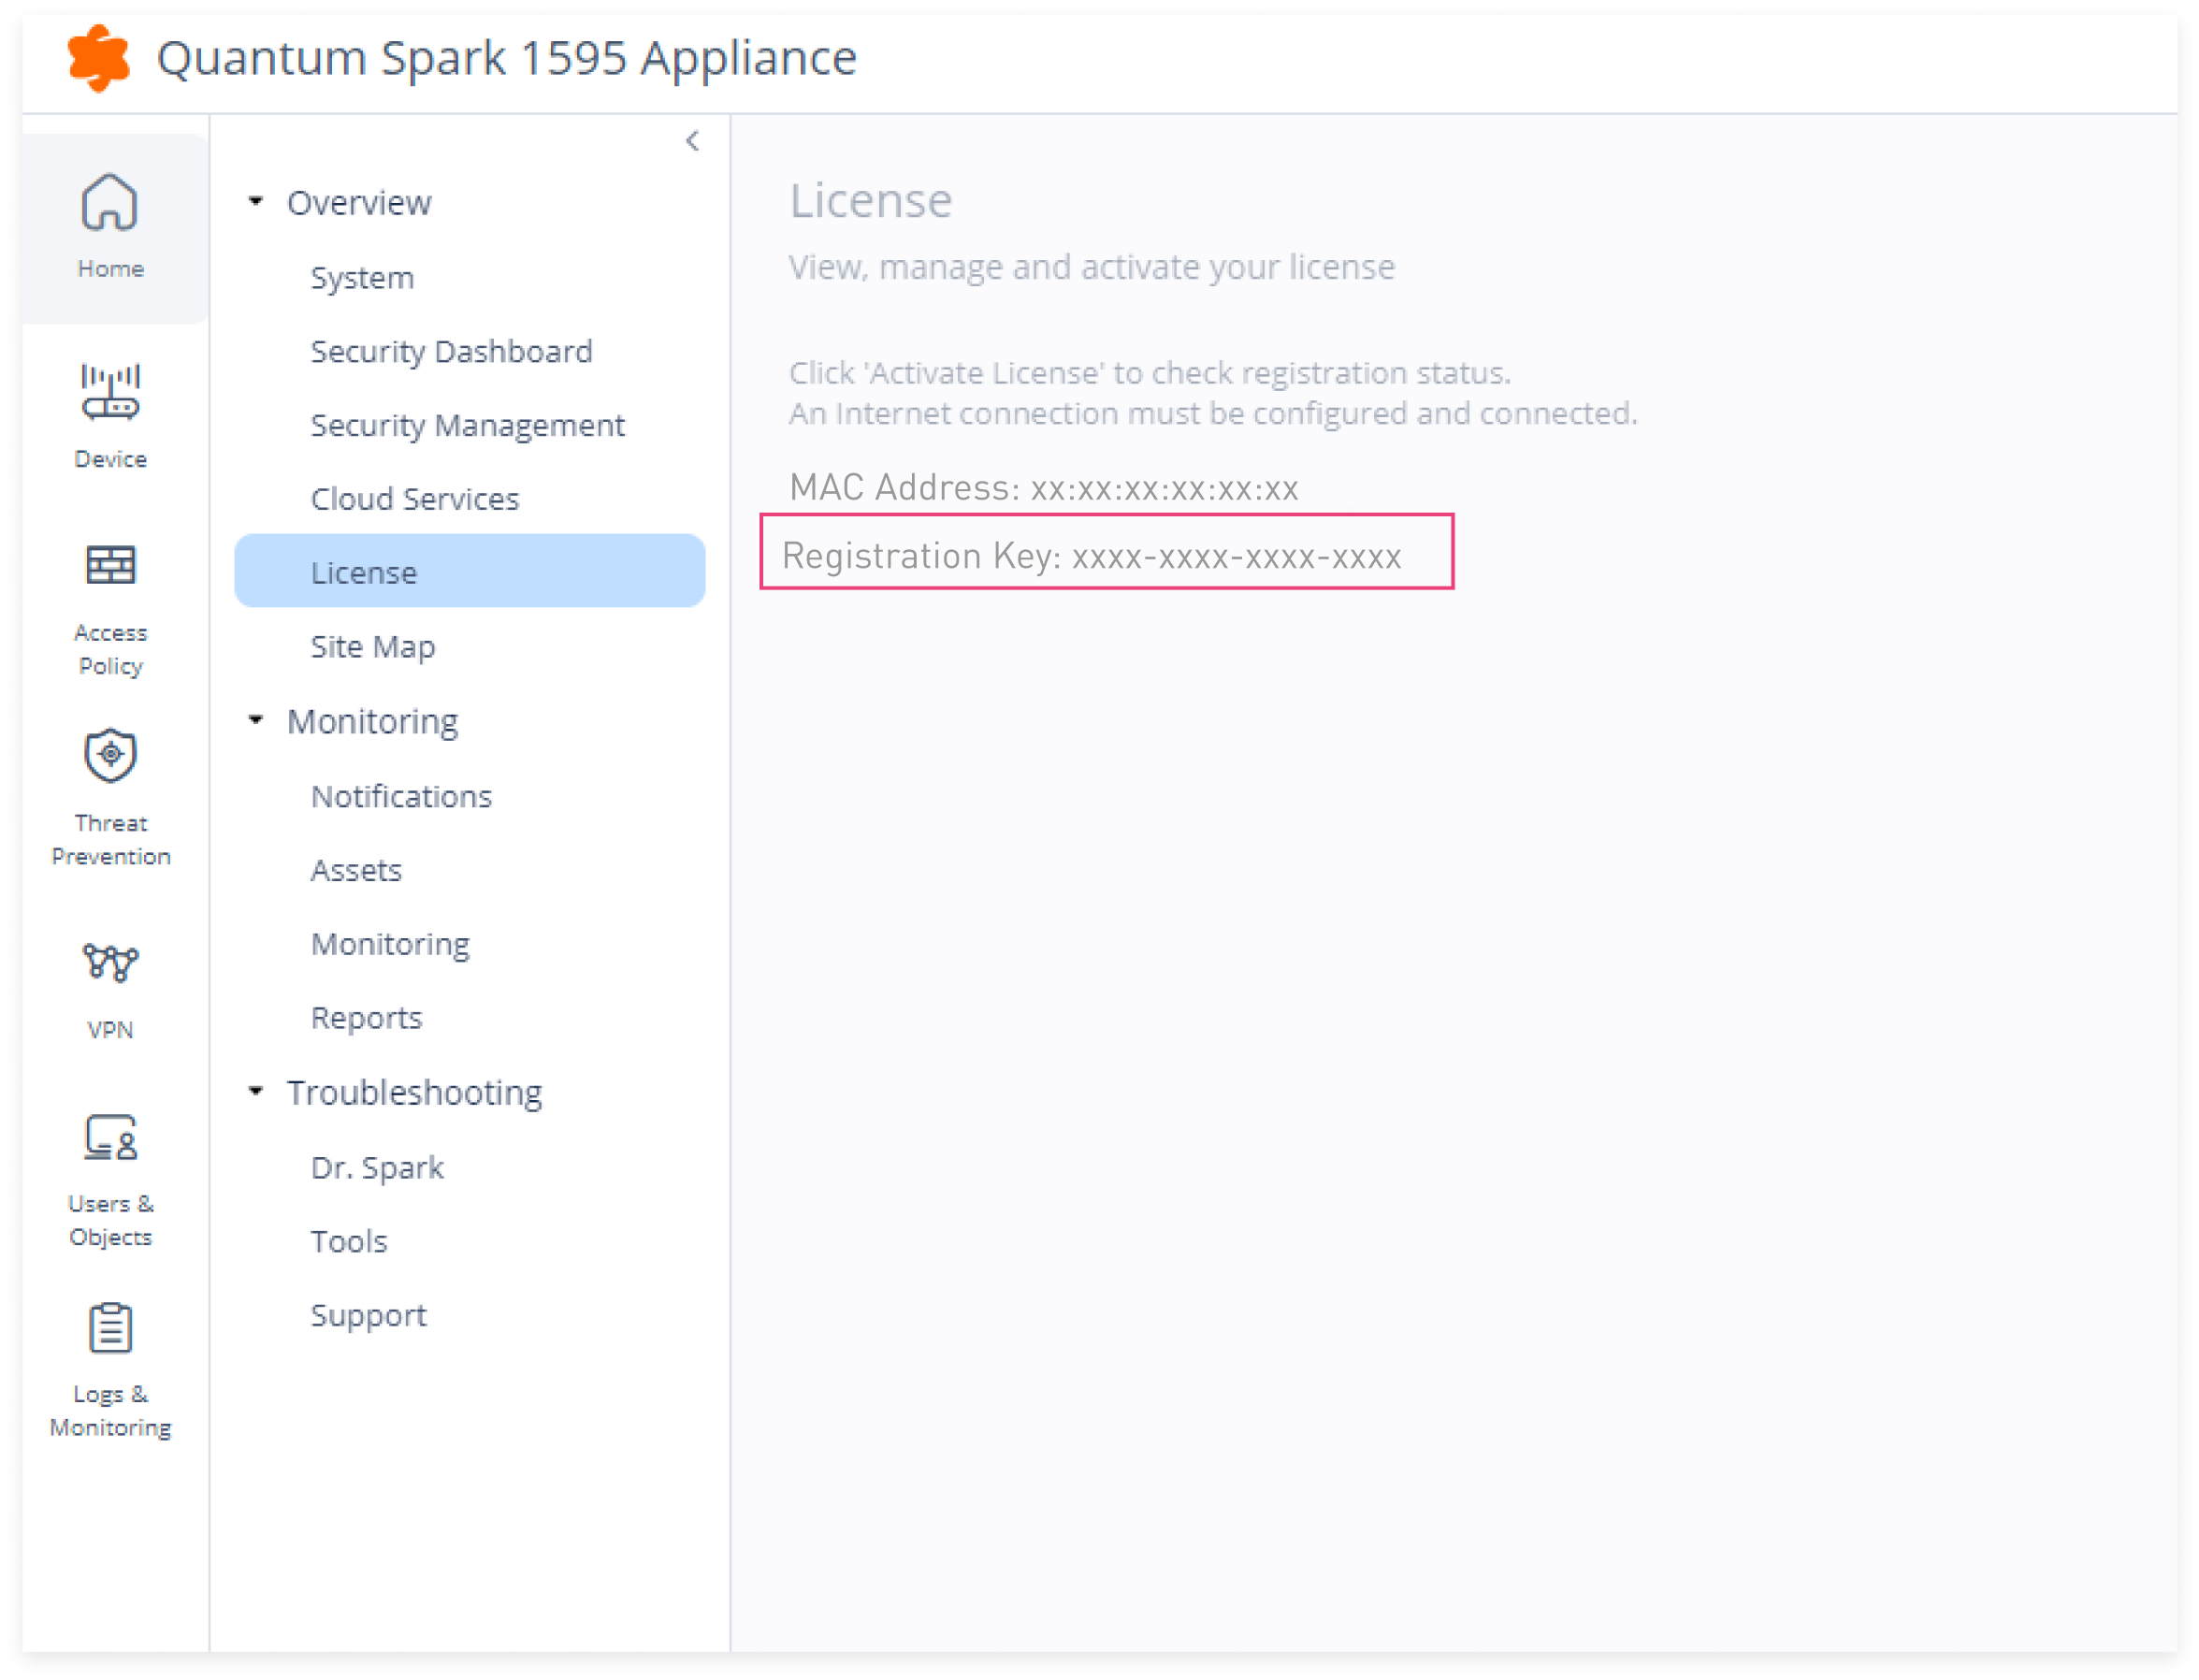
Task: Open the Home section icon
Action: pyautogui.click(x=110, y=203)
